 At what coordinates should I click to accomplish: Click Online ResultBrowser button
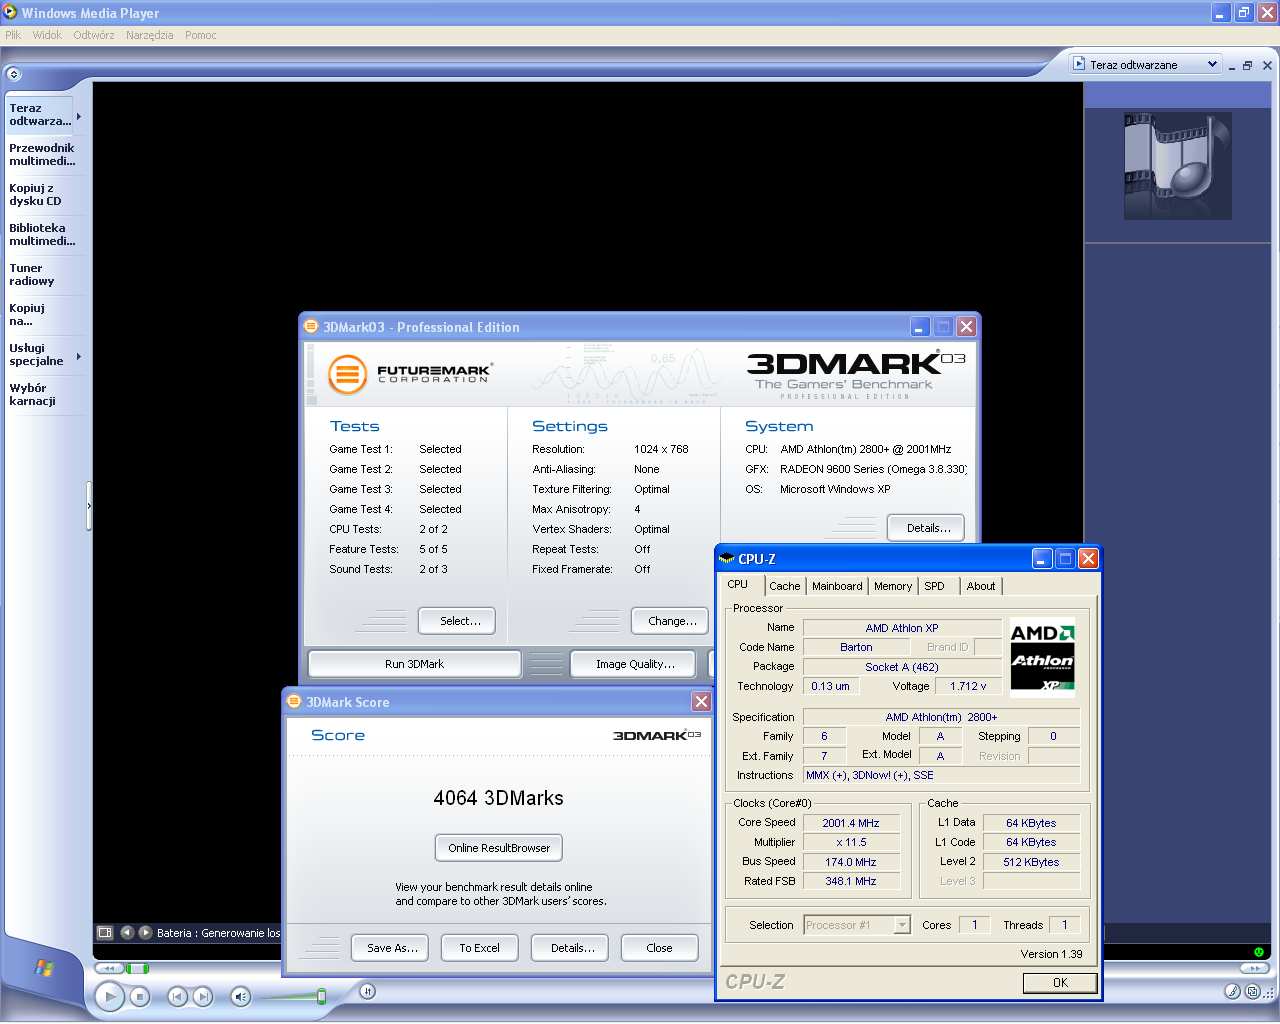[x=499, y=848]
